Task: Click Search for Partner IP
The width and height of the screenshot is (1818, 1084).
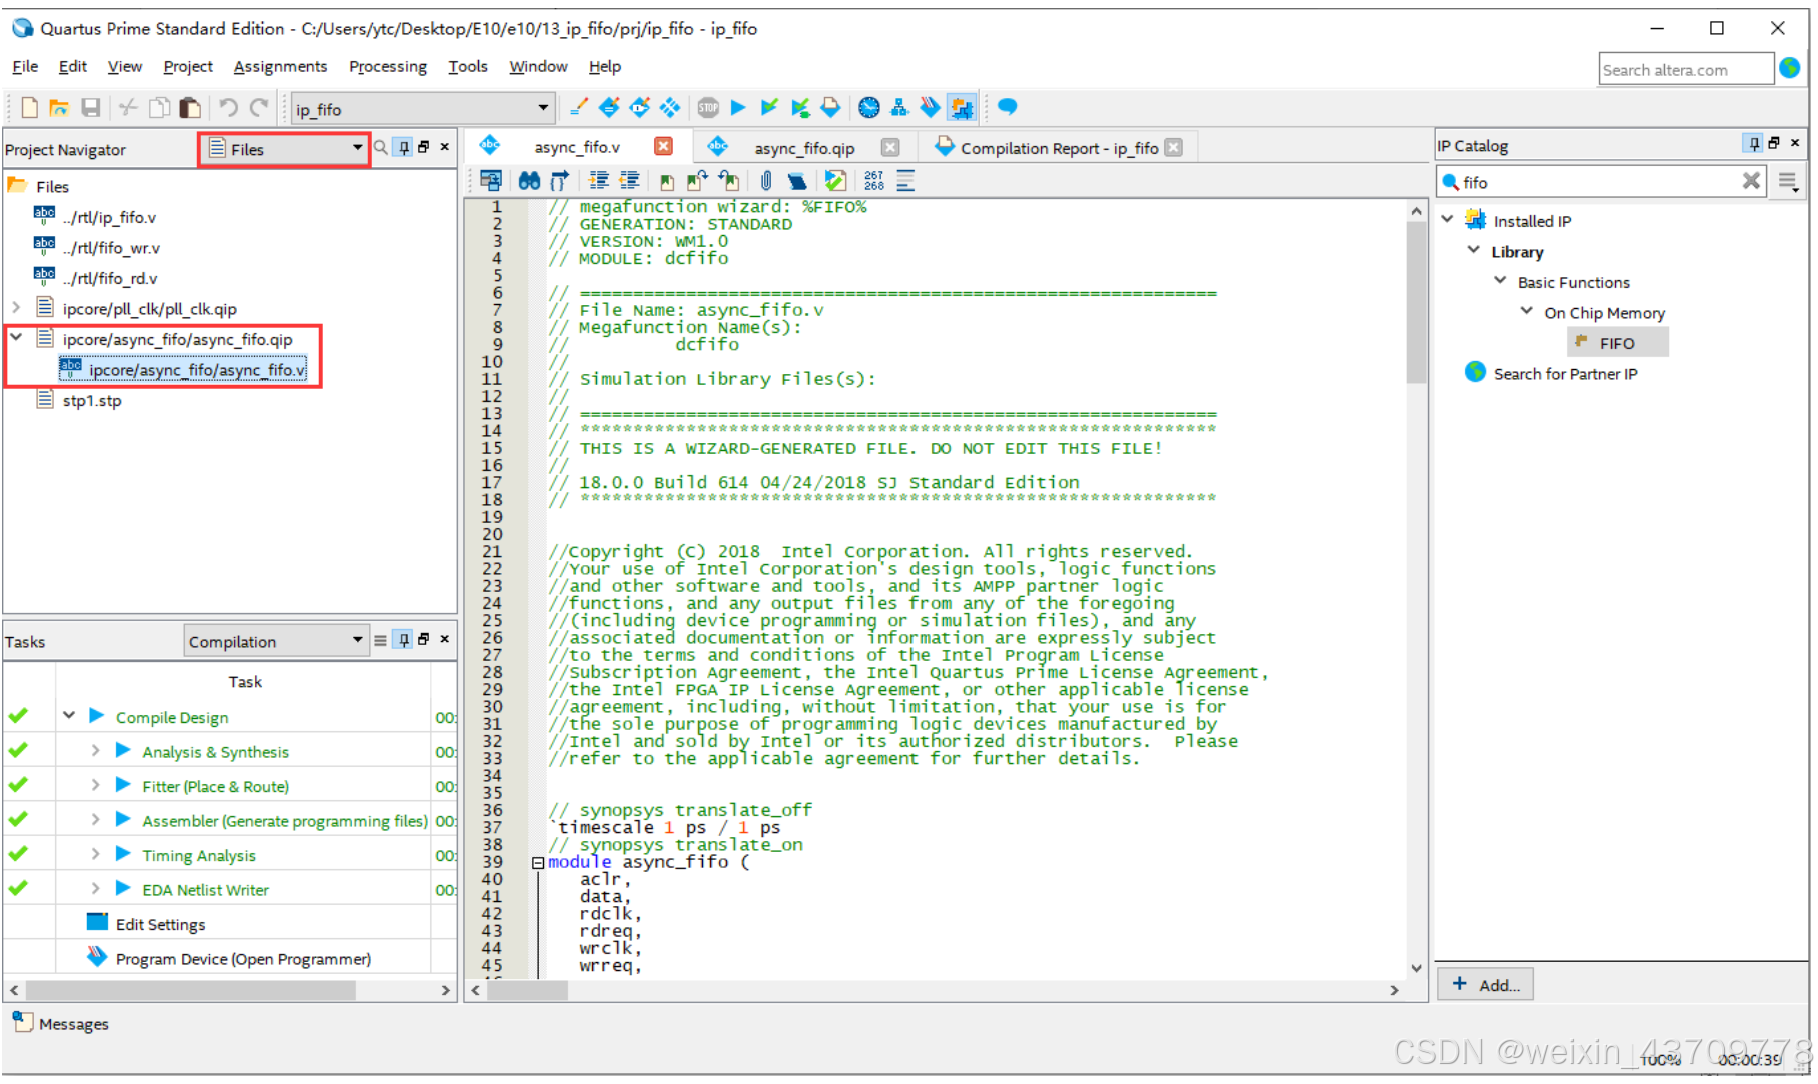Action: [x=1565, y=374]
